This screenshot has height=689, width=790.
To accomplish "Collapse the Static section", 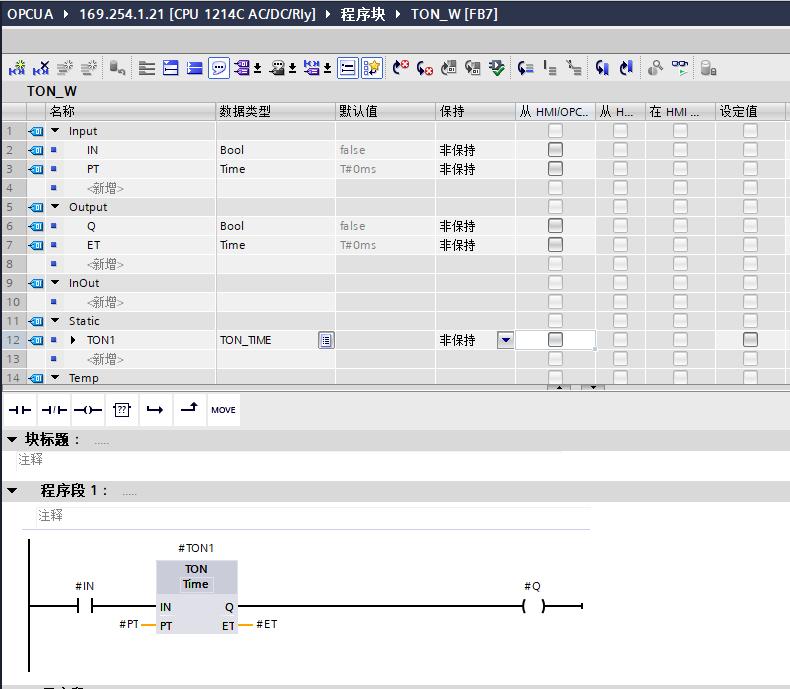I will click(55, 321).
